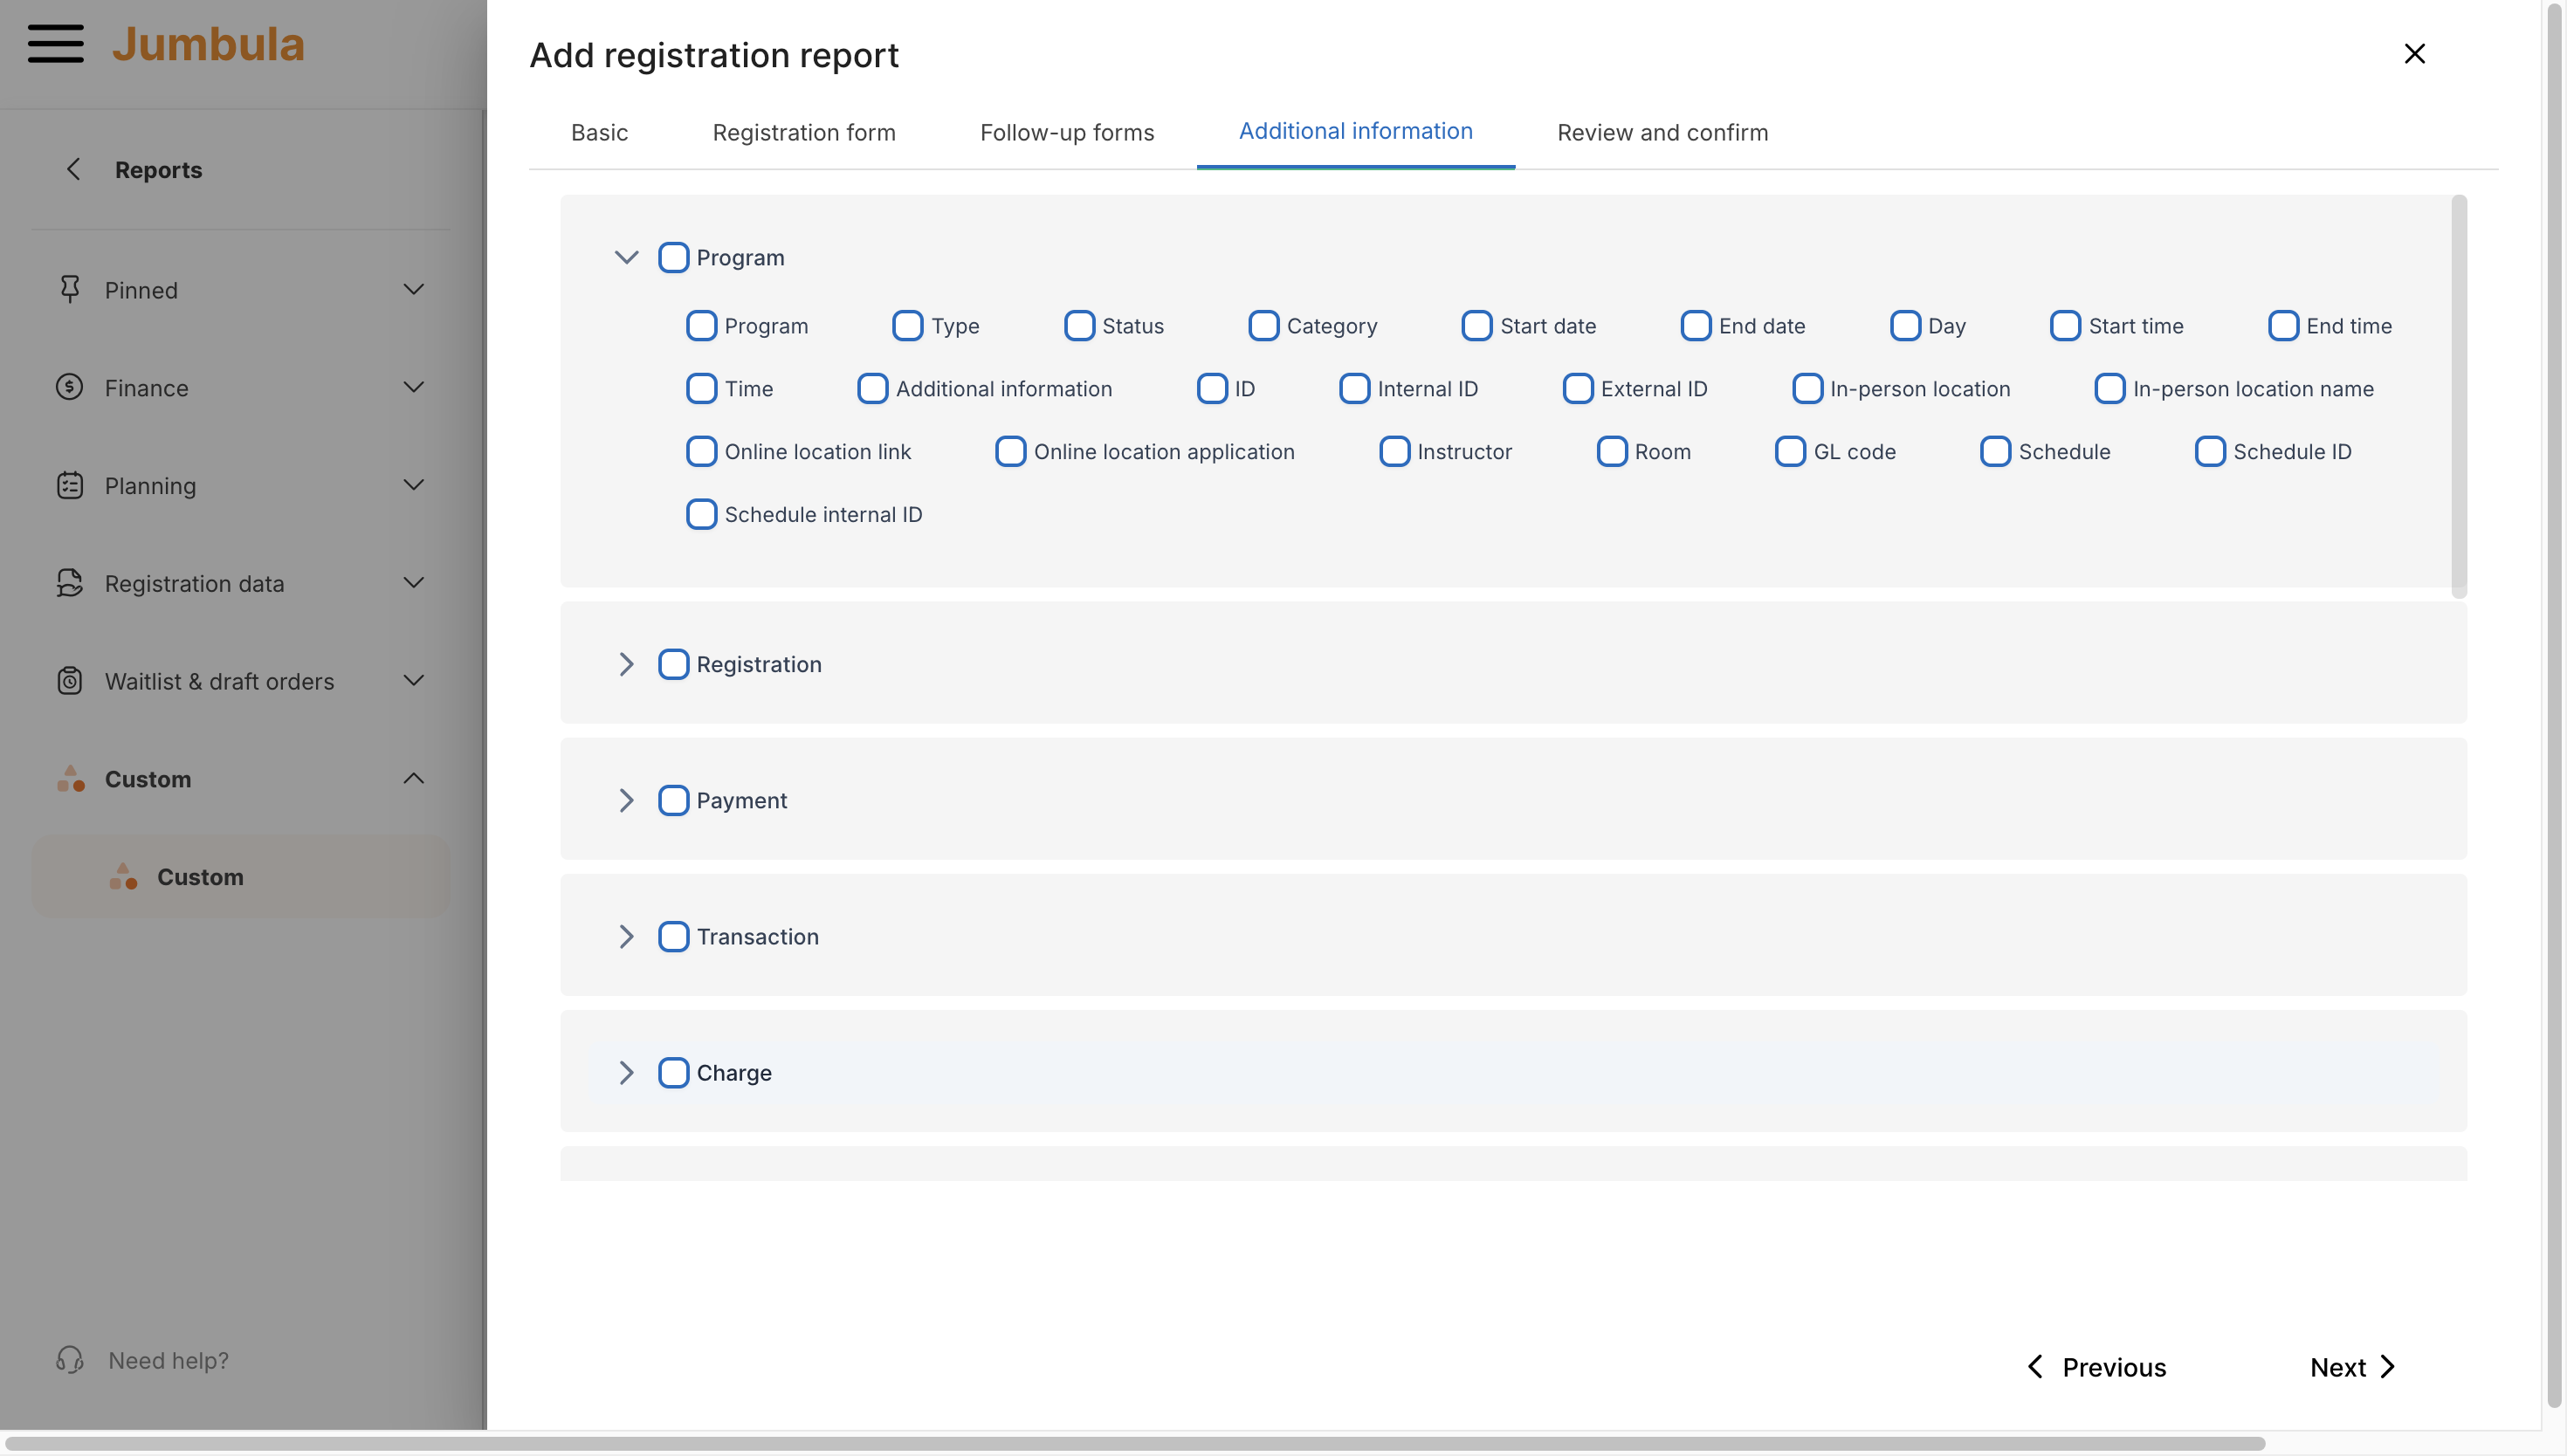
Task: Close the Add registration report dialog
Action: (x=2414, y=54)
